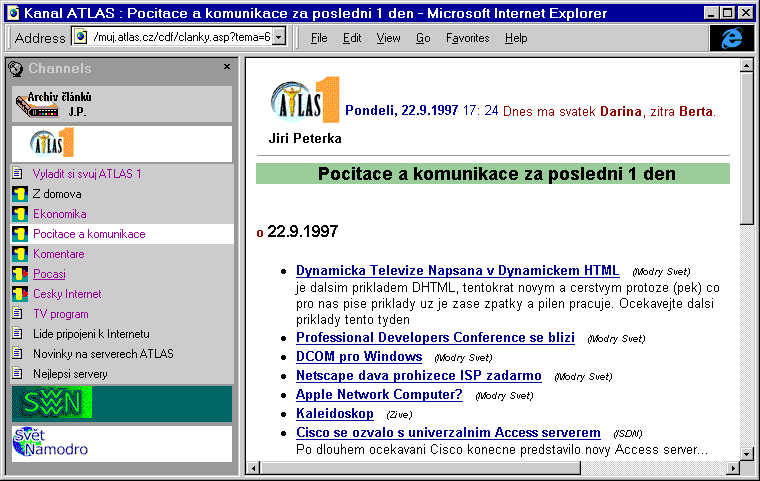Screen dimensions: 760x481
Task: Click the page icon in the Address box
Action: (x=81, y=37)
